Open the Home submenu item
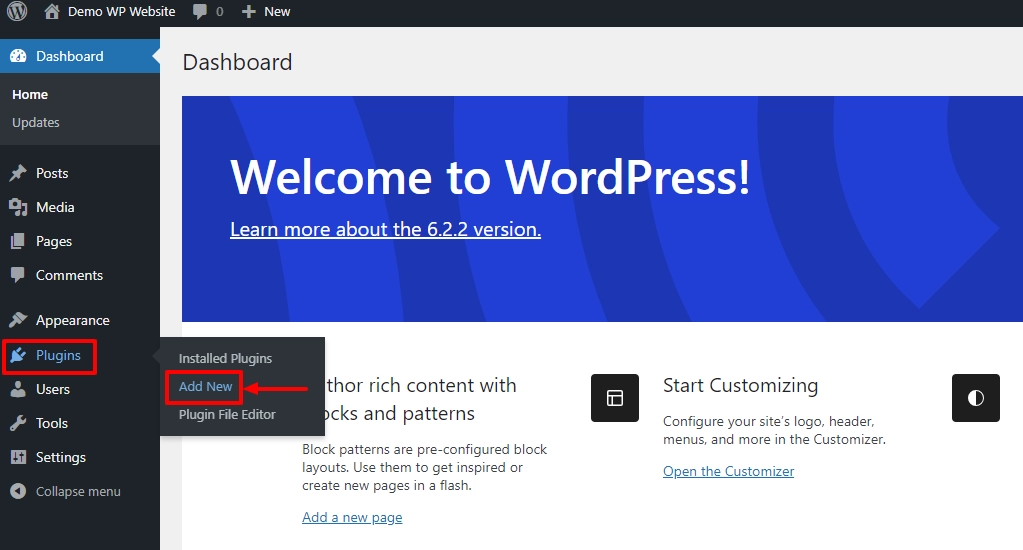The width and height of the screenshot is (1023, 550). click(30, 95)
